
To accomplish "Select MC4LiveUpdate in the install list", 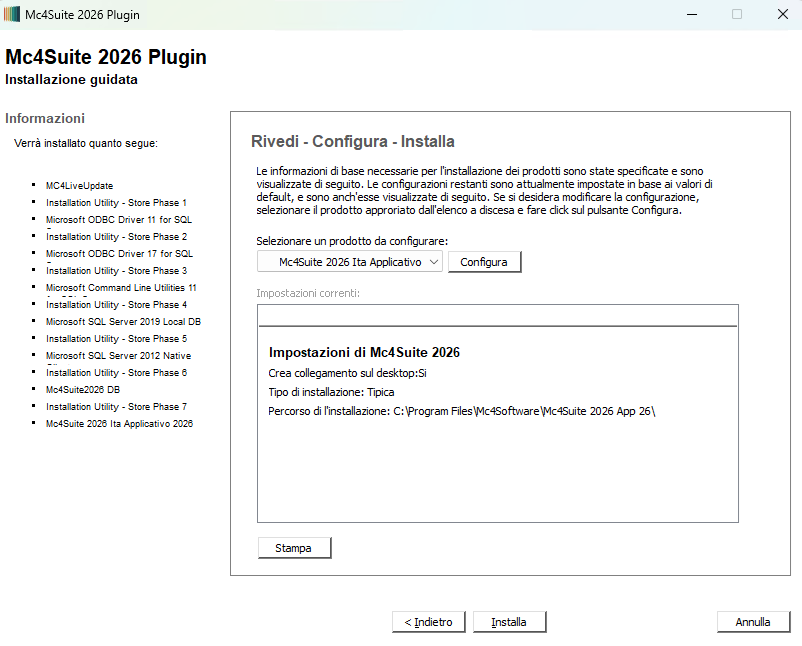I will pos(79,186).
